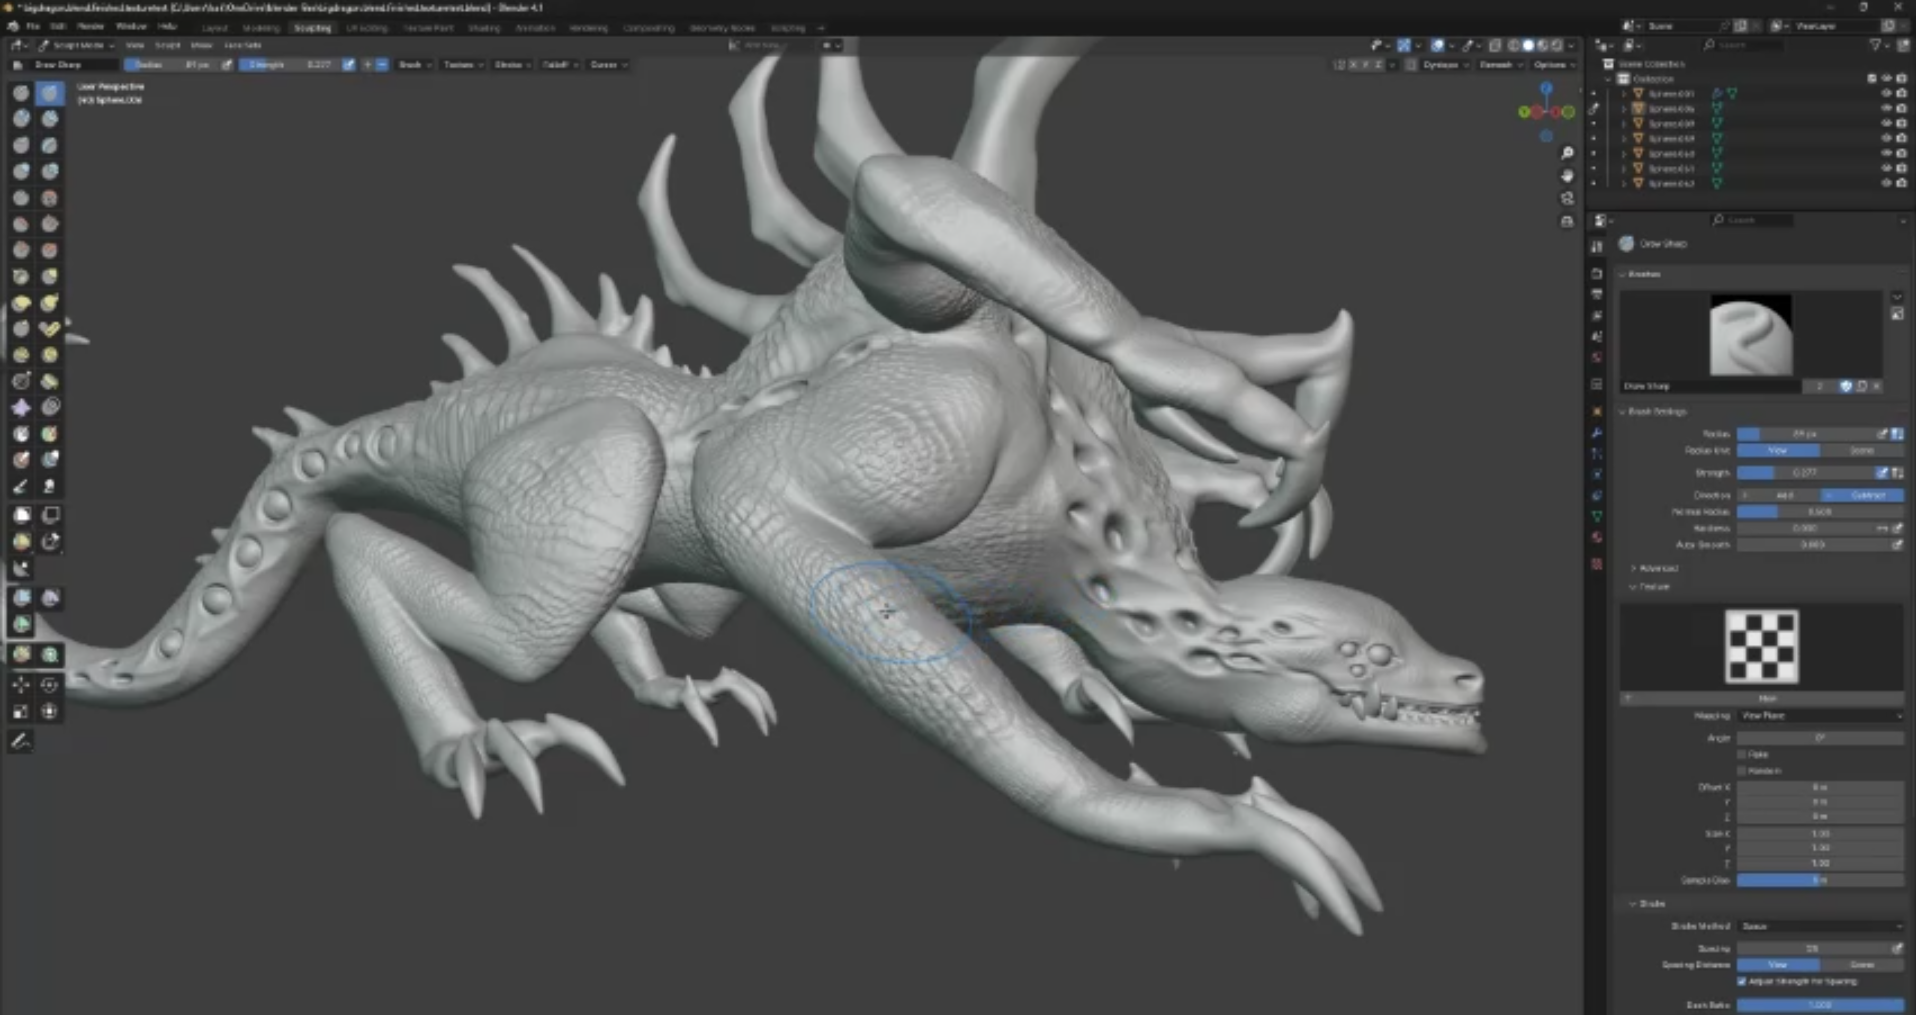Toggle strength pressure sensitivity in header
Image resolution: width=1916 pixels, height=1015 pixels.
click(x=348, y=64)
